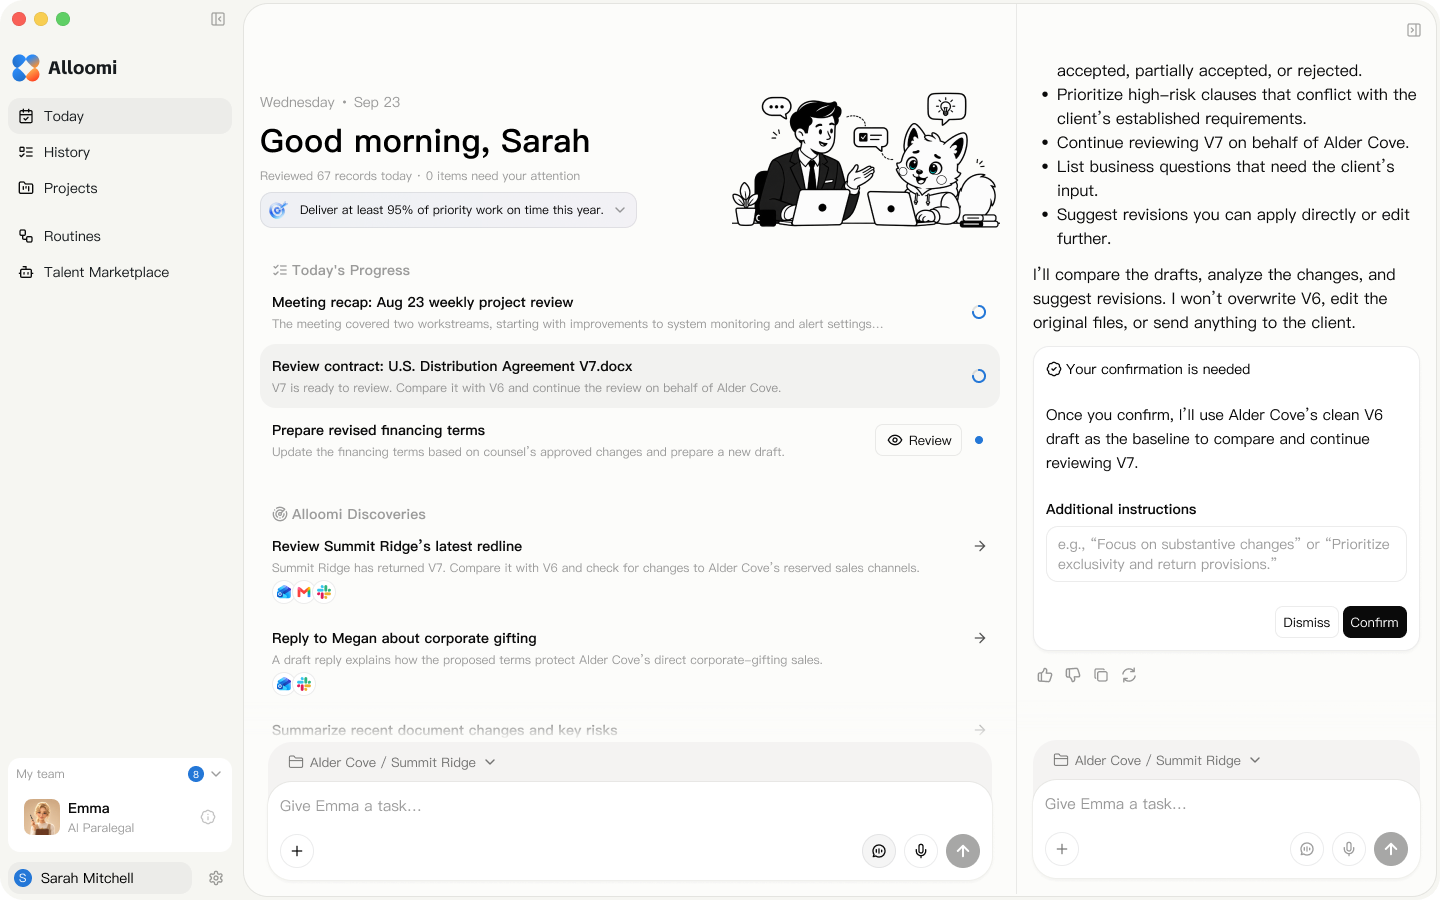Open Meeting recap Aug 23 weekly project review
The height and width of the screenshot is (900, 1440).
tap(630, 312)
